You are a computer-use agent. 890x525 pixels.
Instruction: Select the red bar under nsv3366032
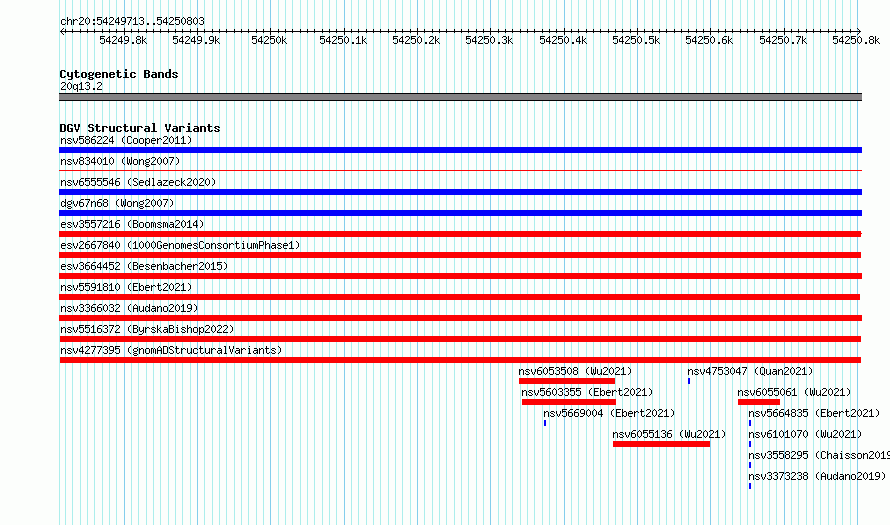(460, 318)
